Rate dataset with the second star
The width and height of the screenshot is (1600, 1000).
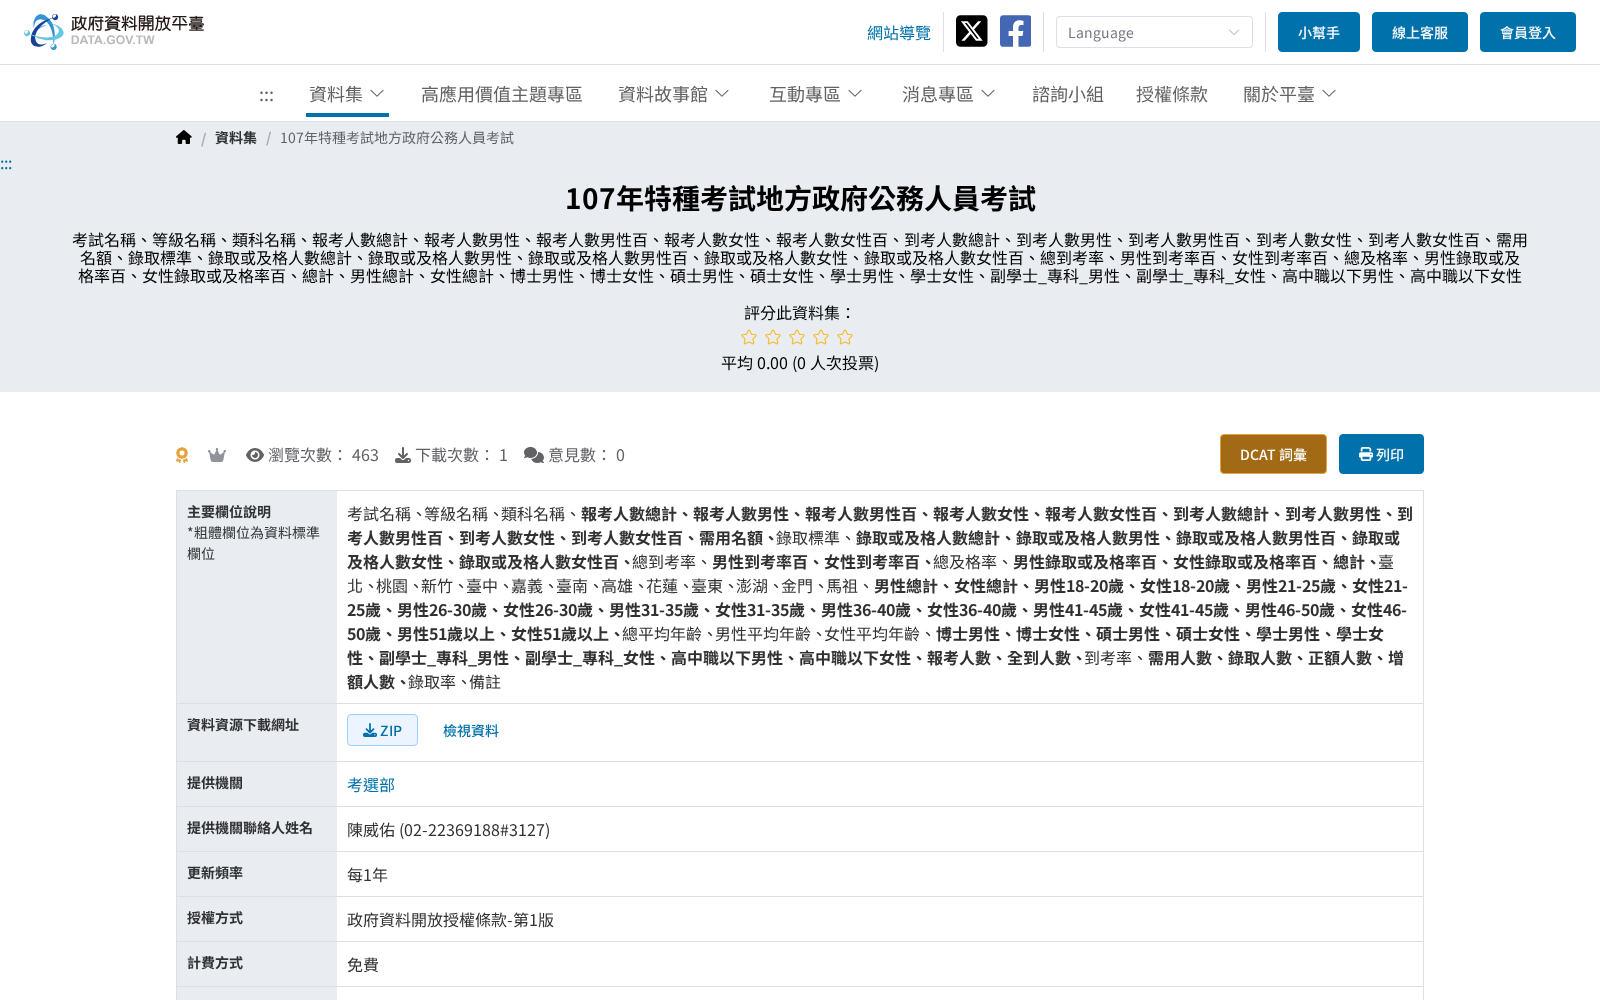click(x=773, y=337)
